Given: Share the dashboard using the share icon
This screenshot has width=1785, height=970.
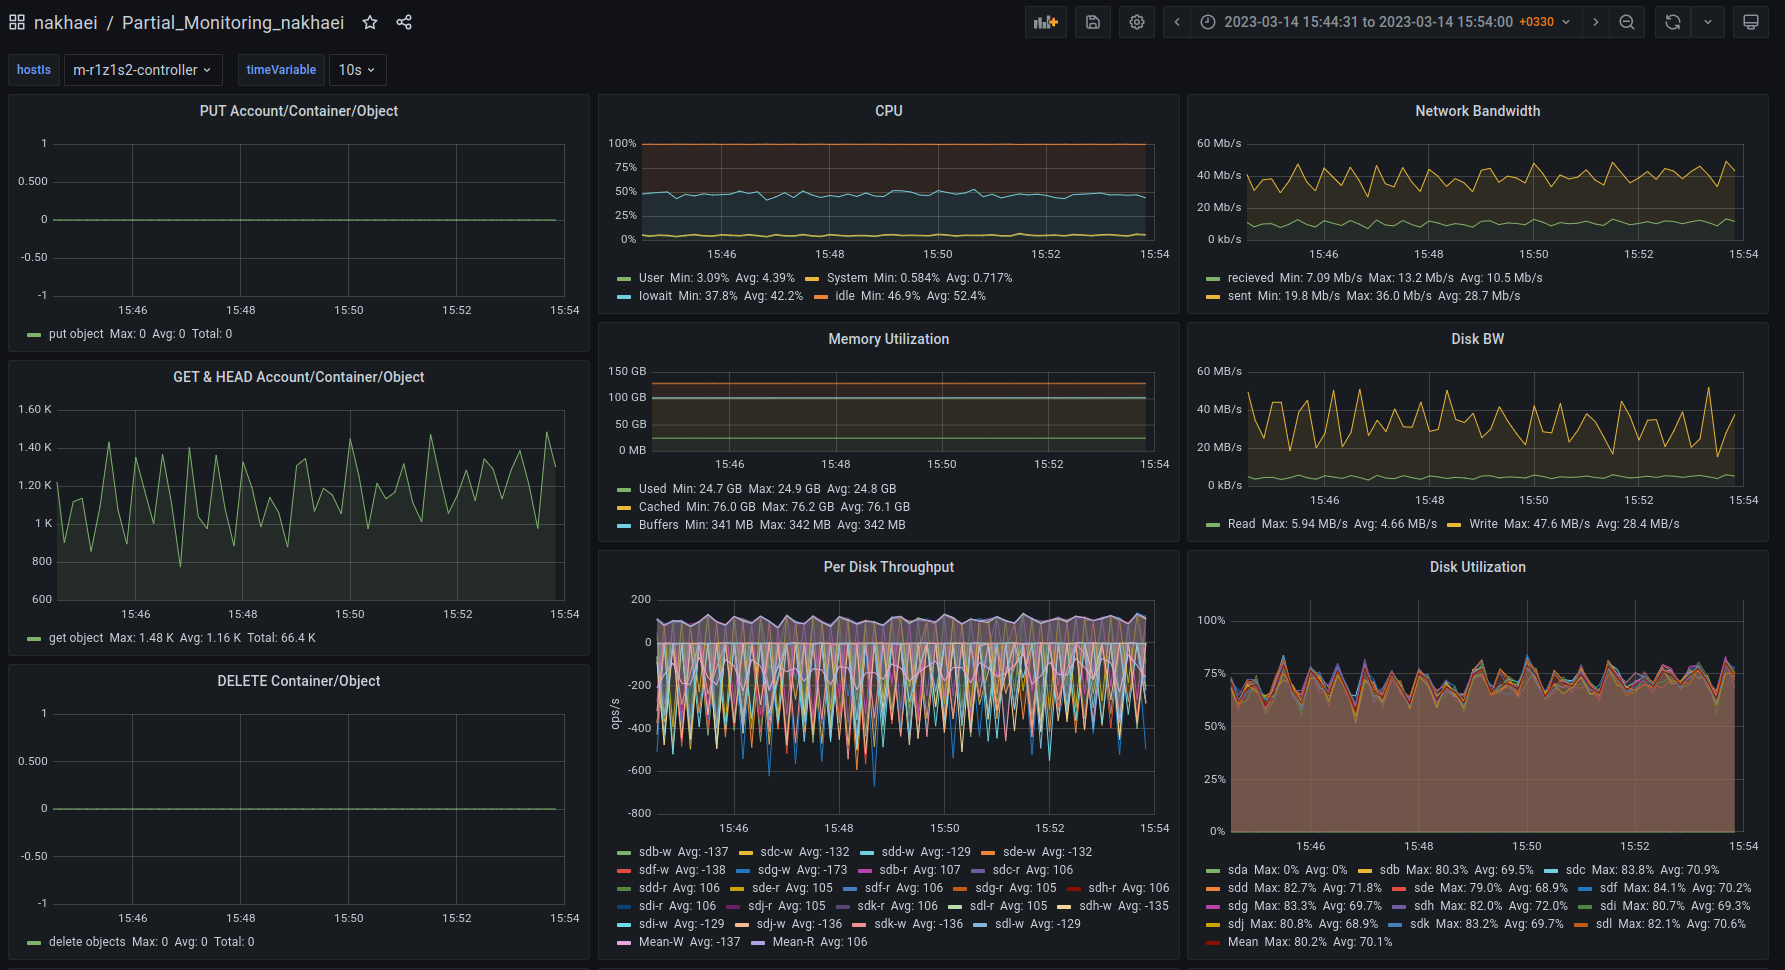Looking at the screenshot, I should point(404,22).
